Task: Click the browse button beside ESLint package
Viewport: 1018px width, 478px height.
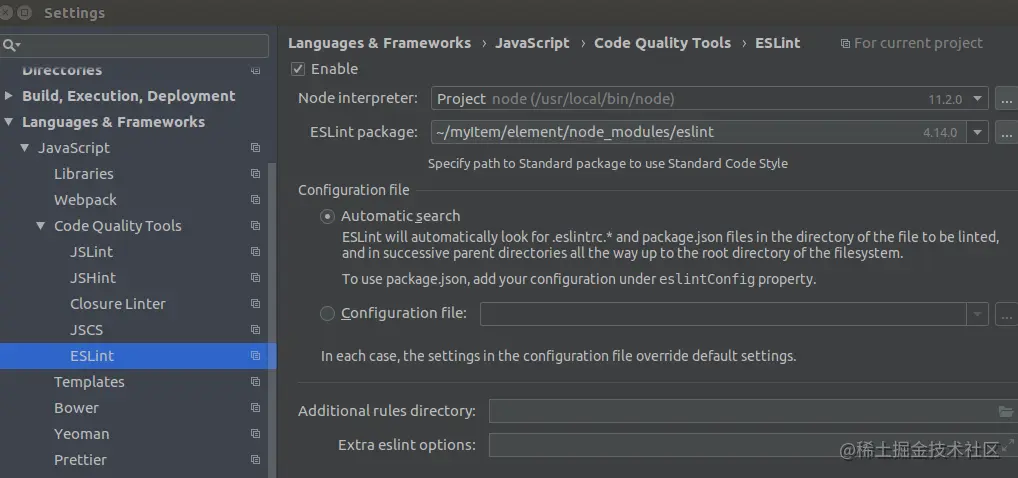Action: [1006, 132]
